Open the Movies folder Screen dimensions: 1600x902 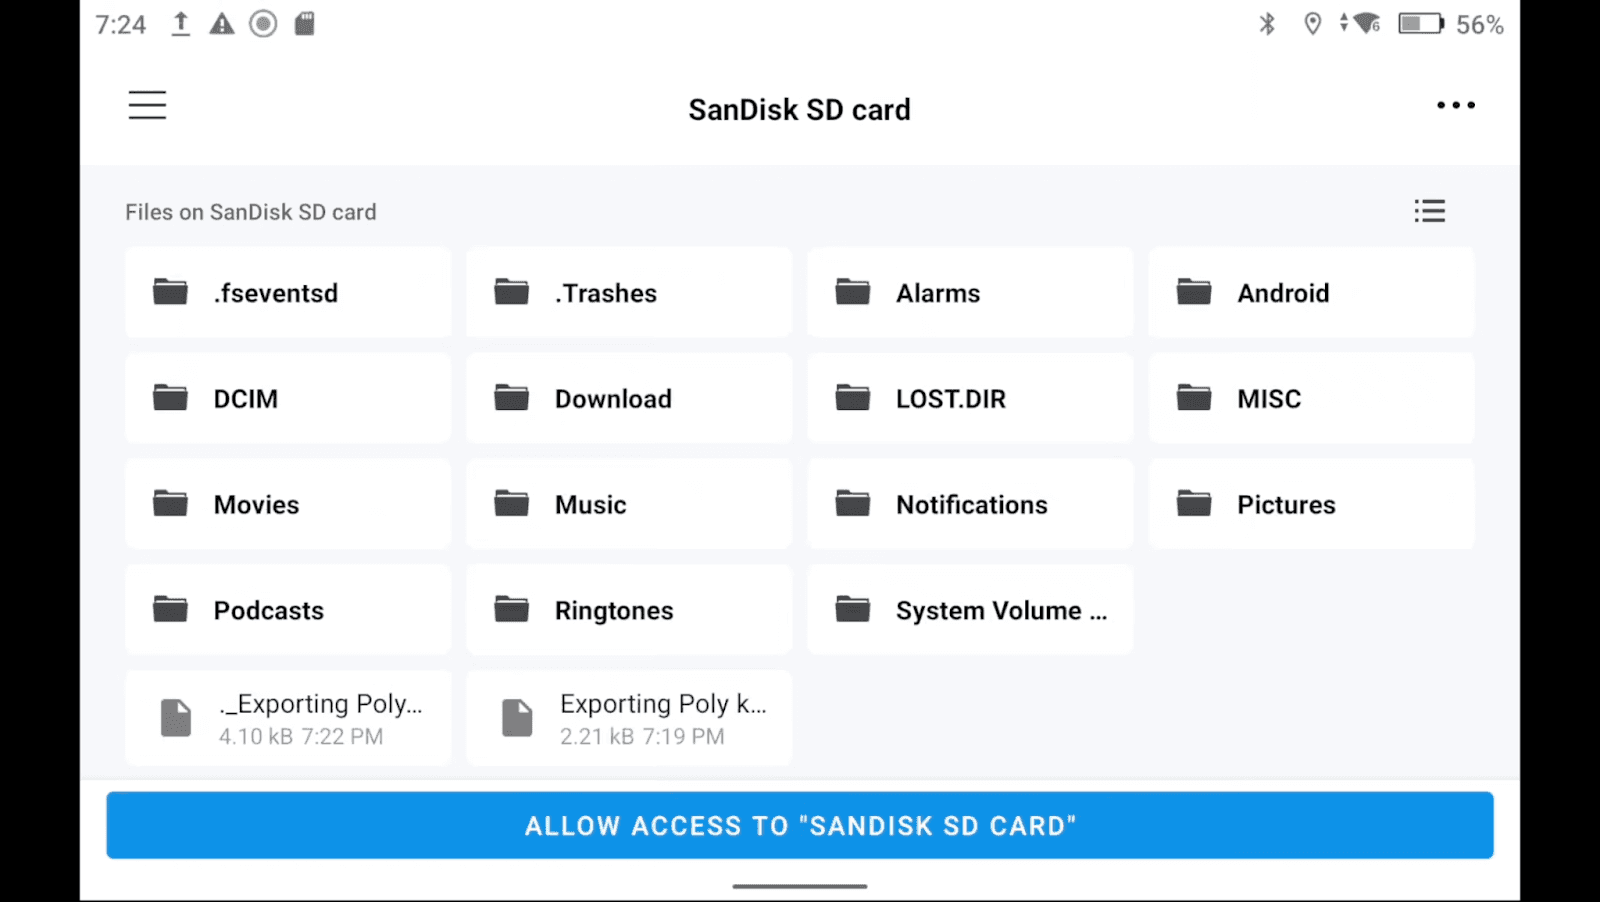[288, 504]
